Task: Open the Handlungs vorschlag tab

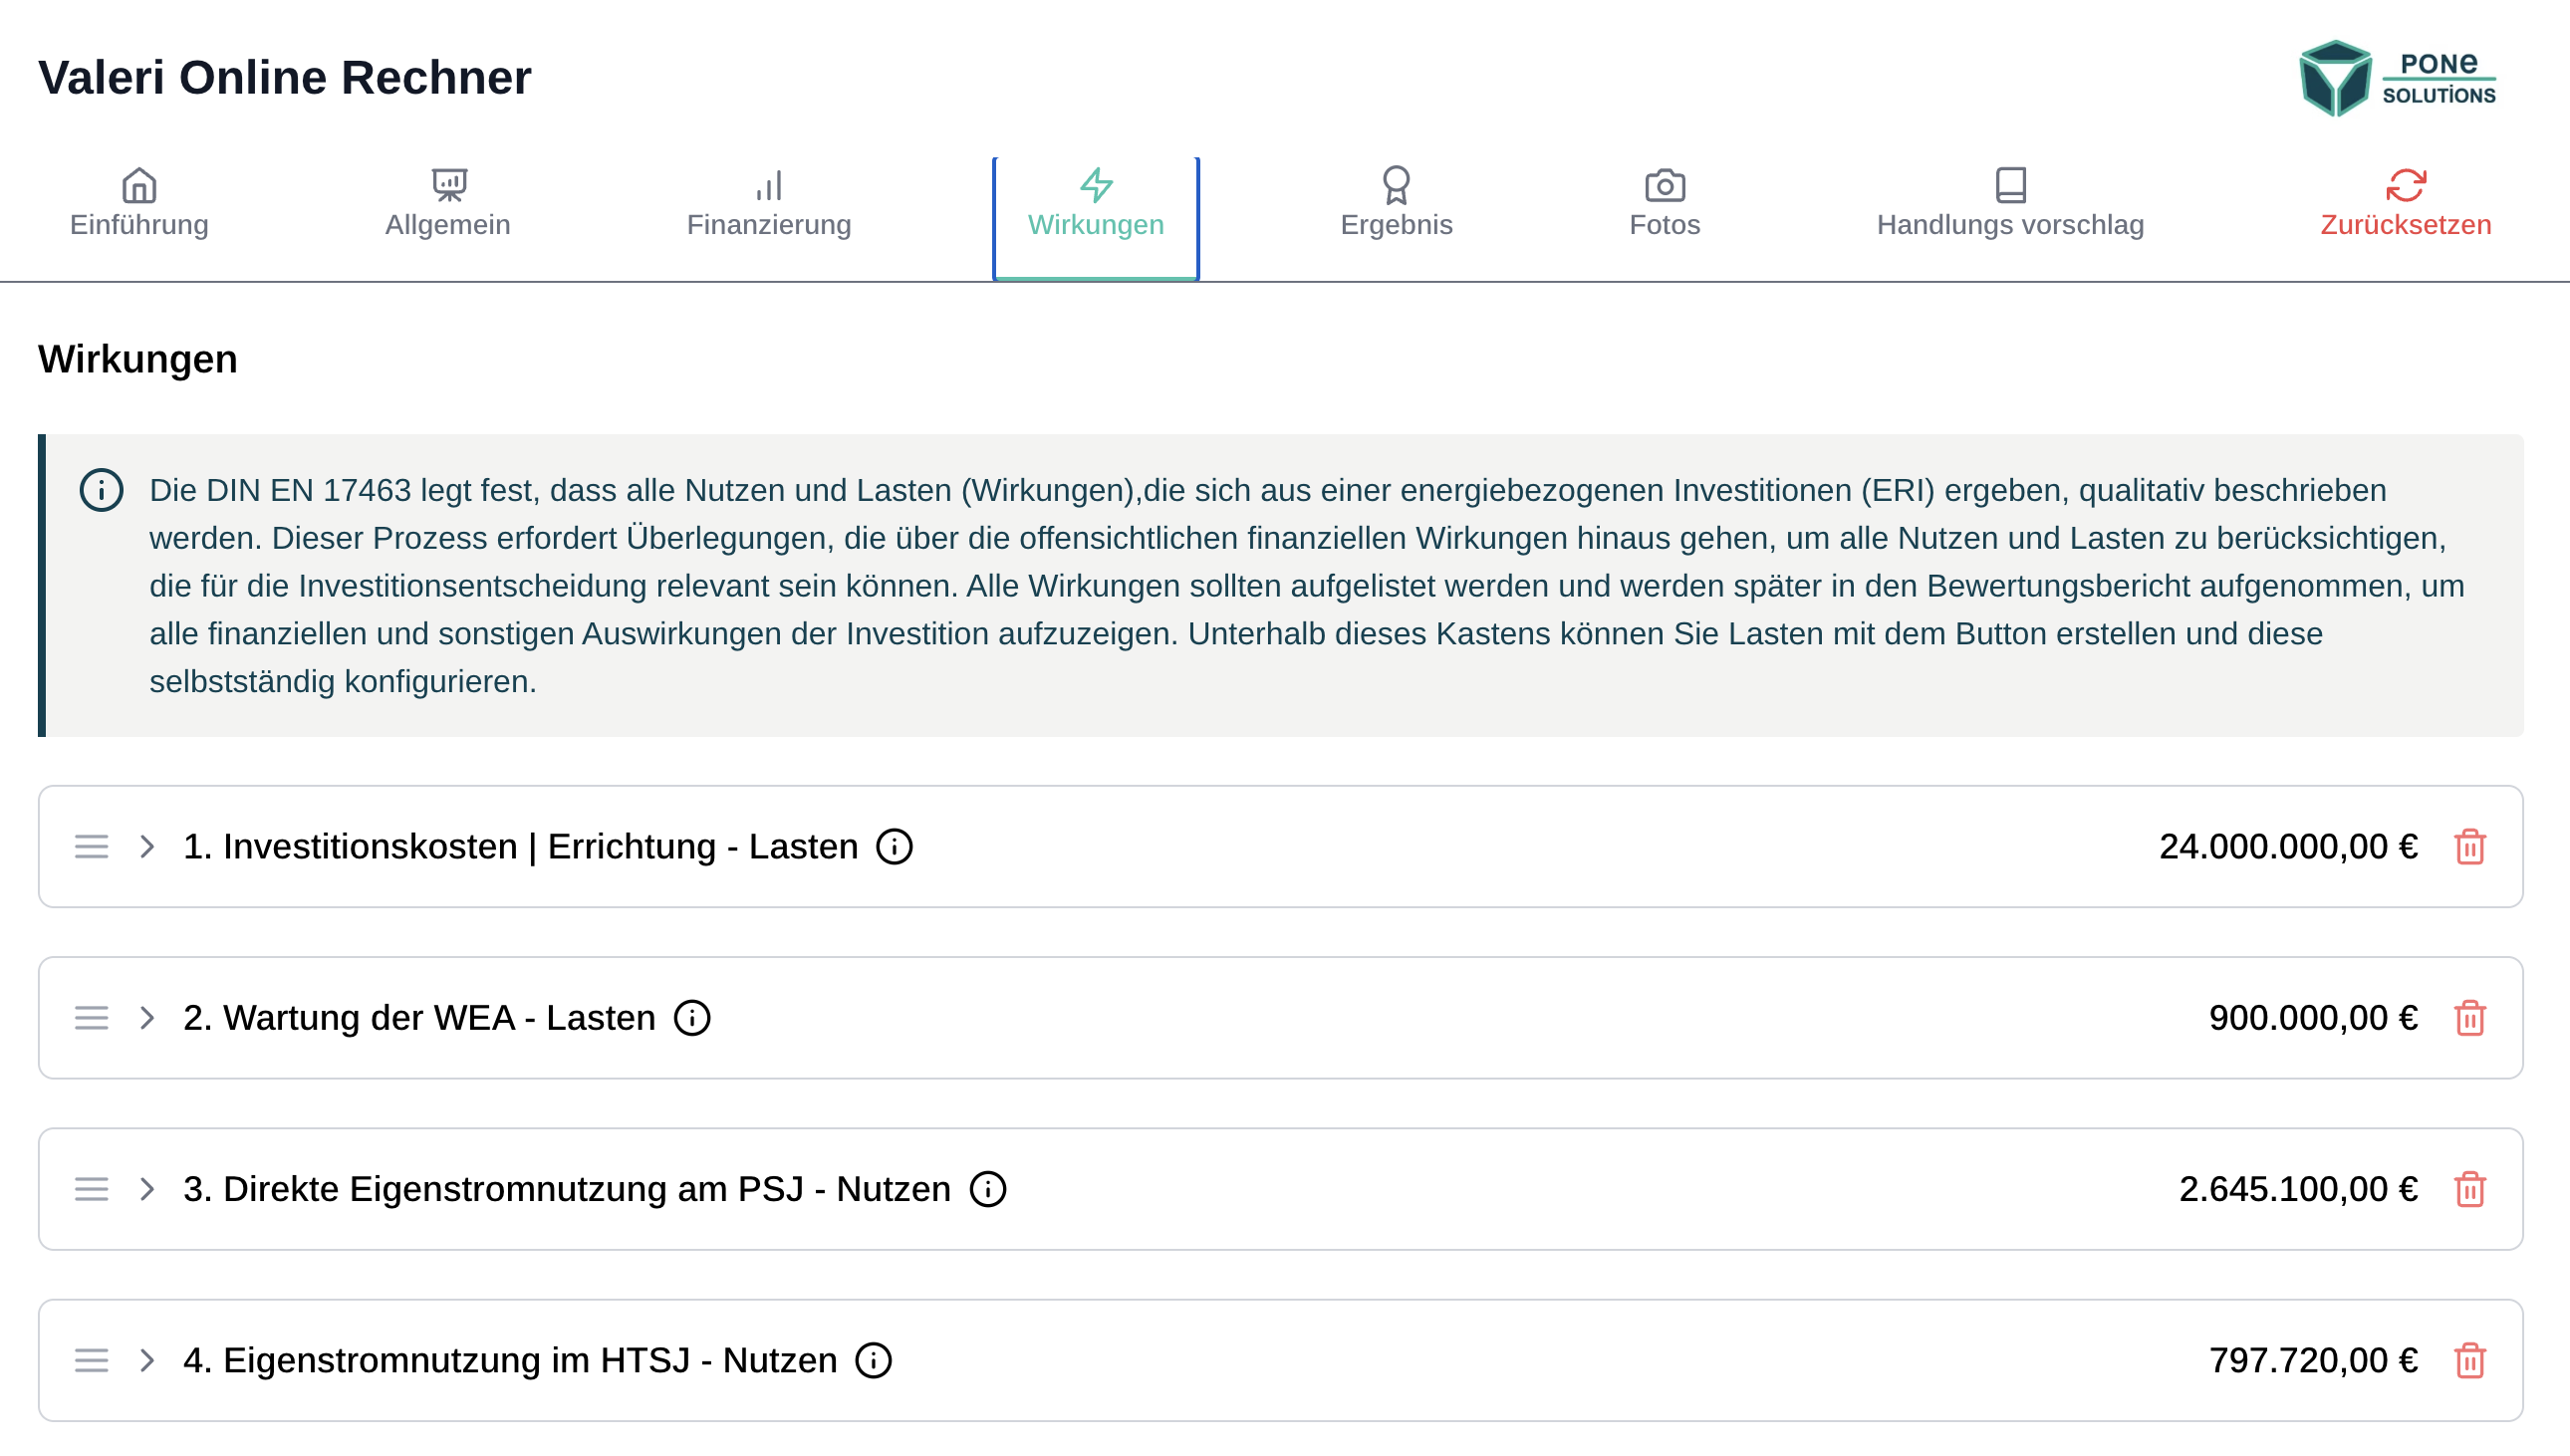Action: pyautogui.click(x=2010, y=204)
